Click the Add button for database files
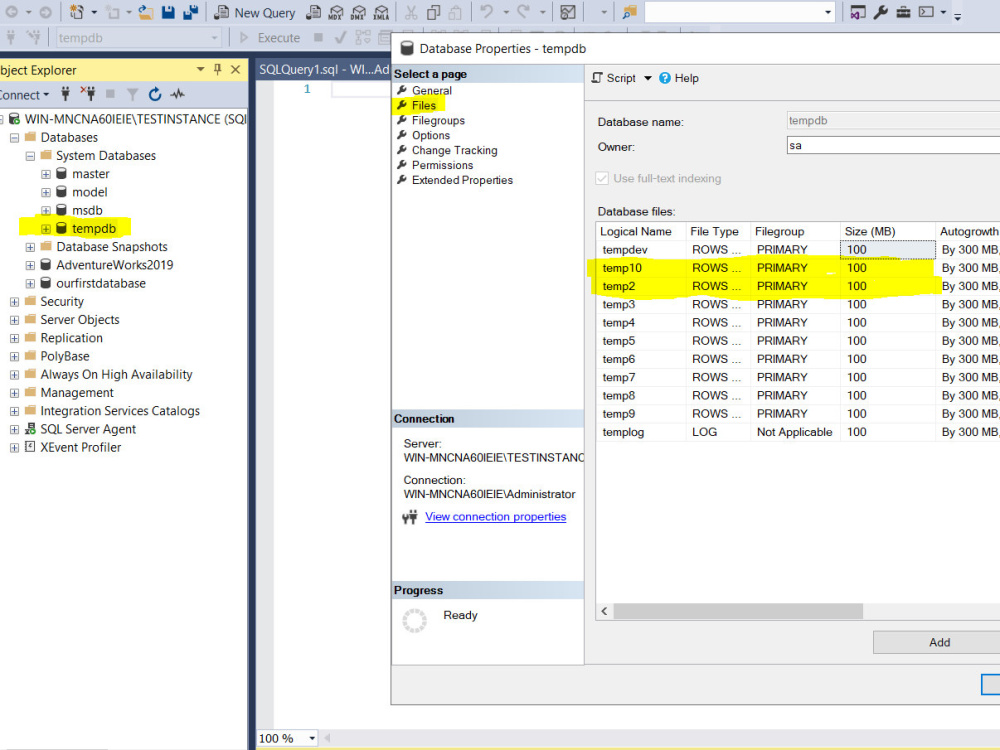 pyautogui.click(x=938, y=642)
